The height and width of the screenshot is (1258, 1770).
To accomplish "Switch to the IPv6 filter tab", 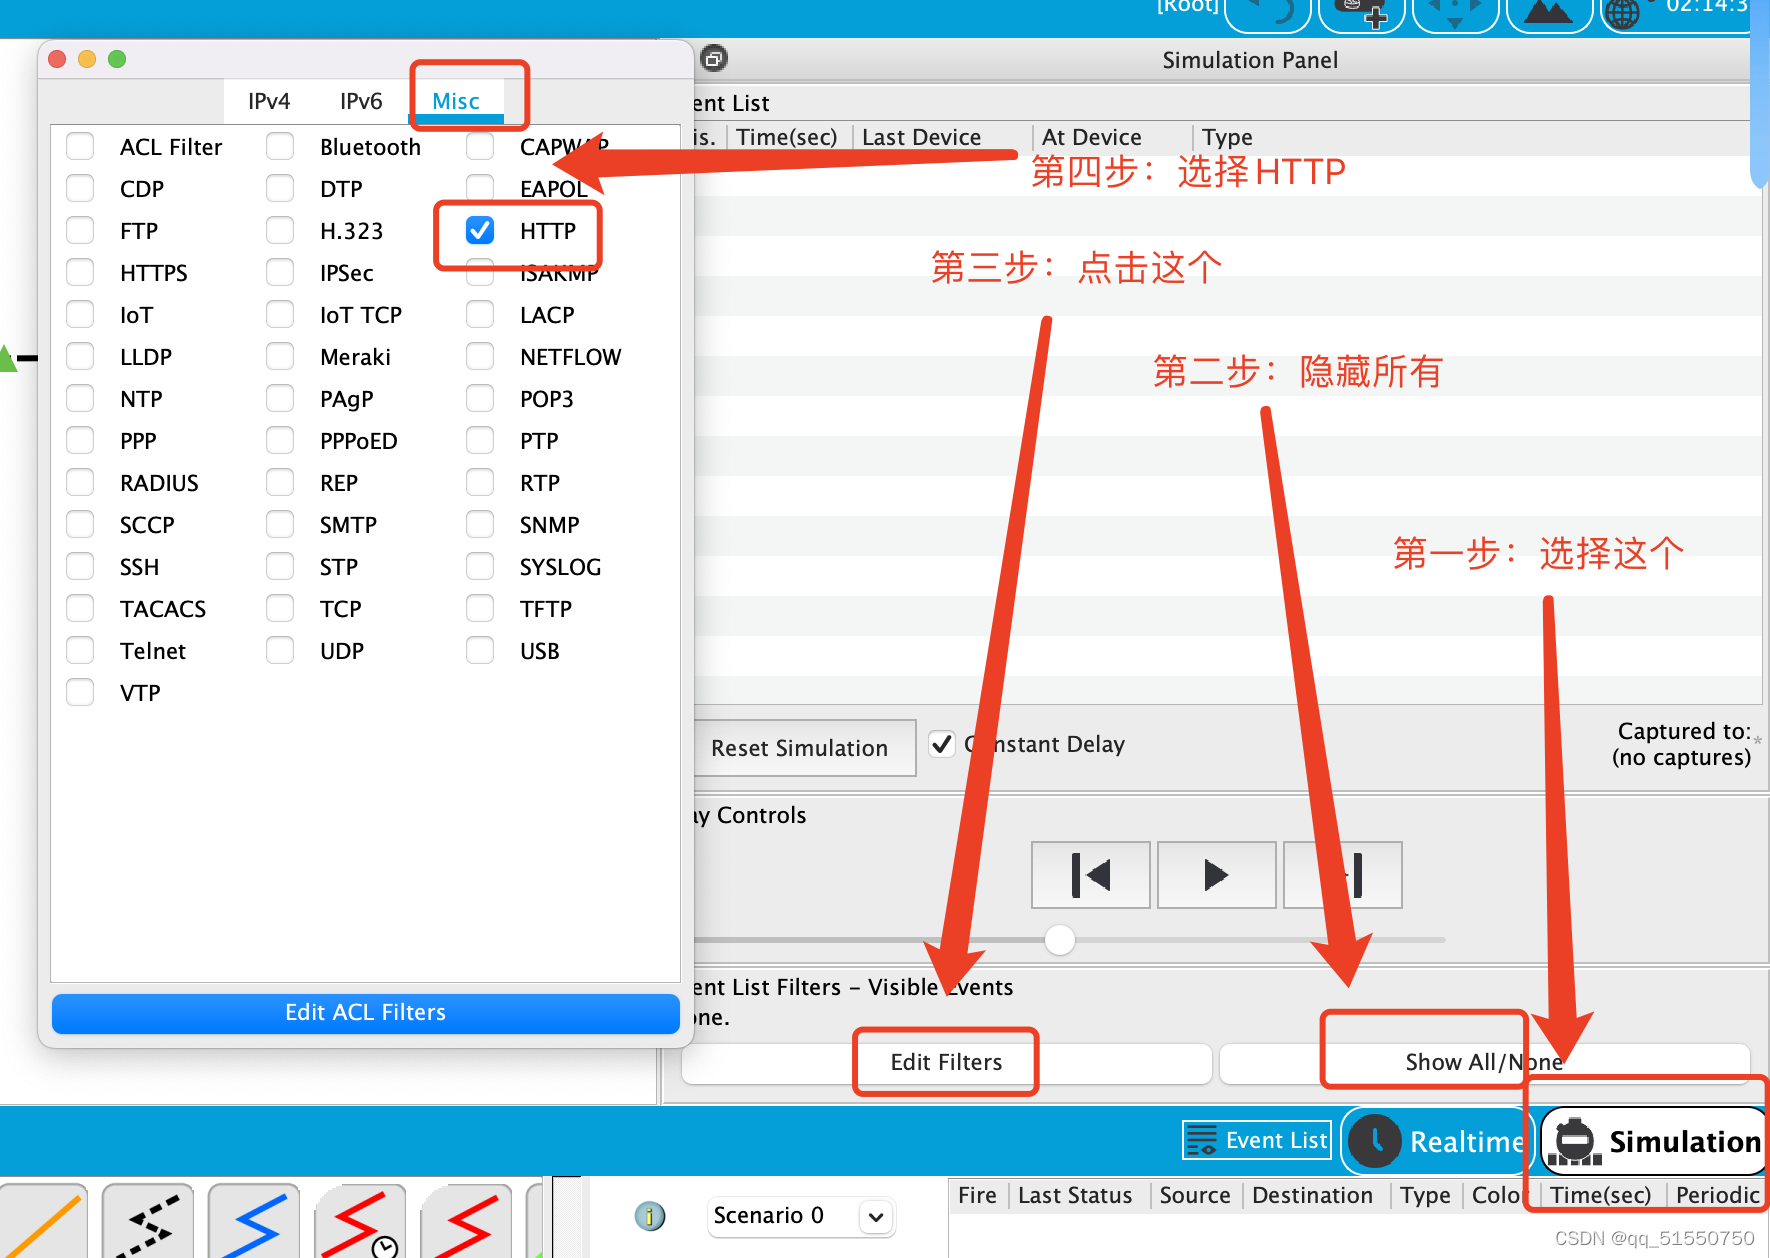I will pos(361,101).
